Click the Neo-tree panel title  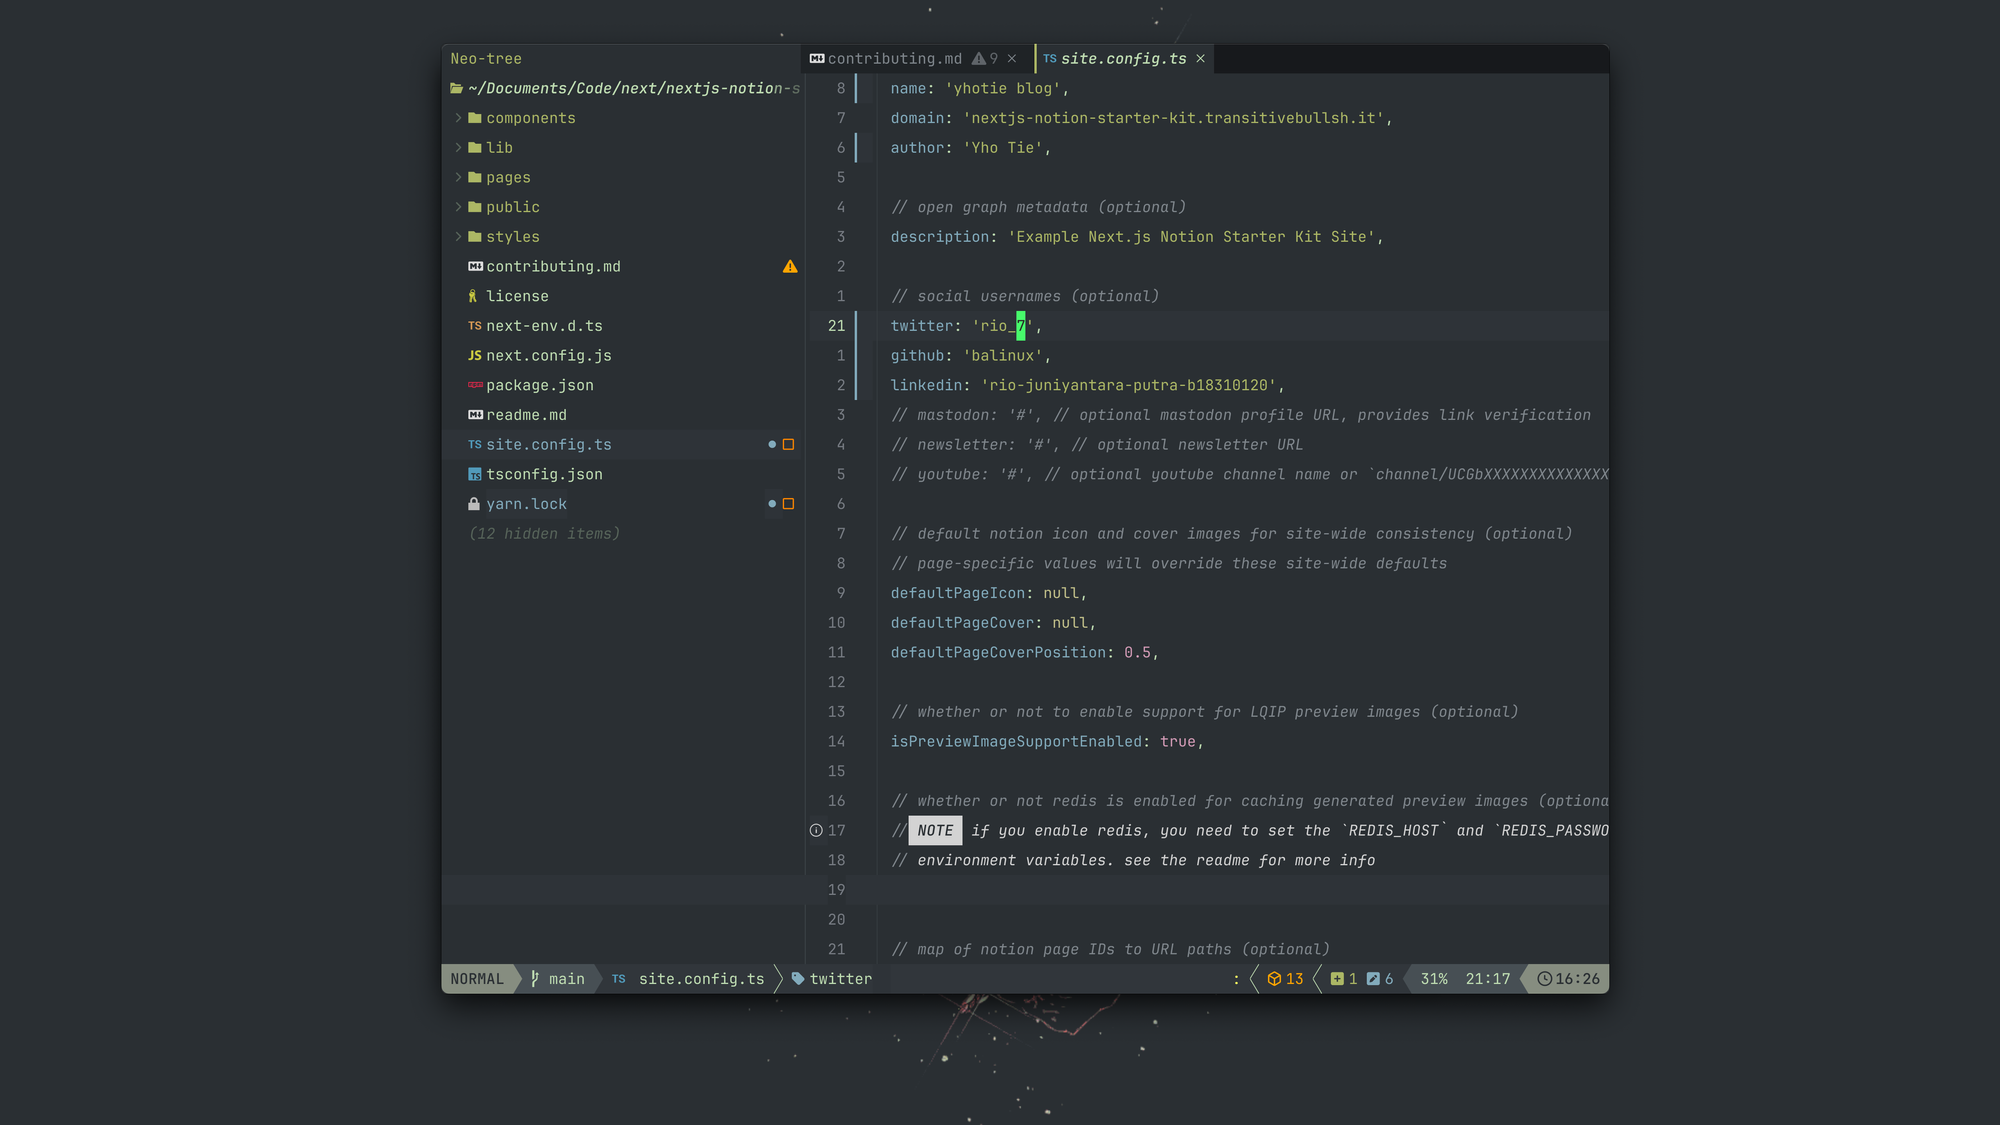[485, 59]
